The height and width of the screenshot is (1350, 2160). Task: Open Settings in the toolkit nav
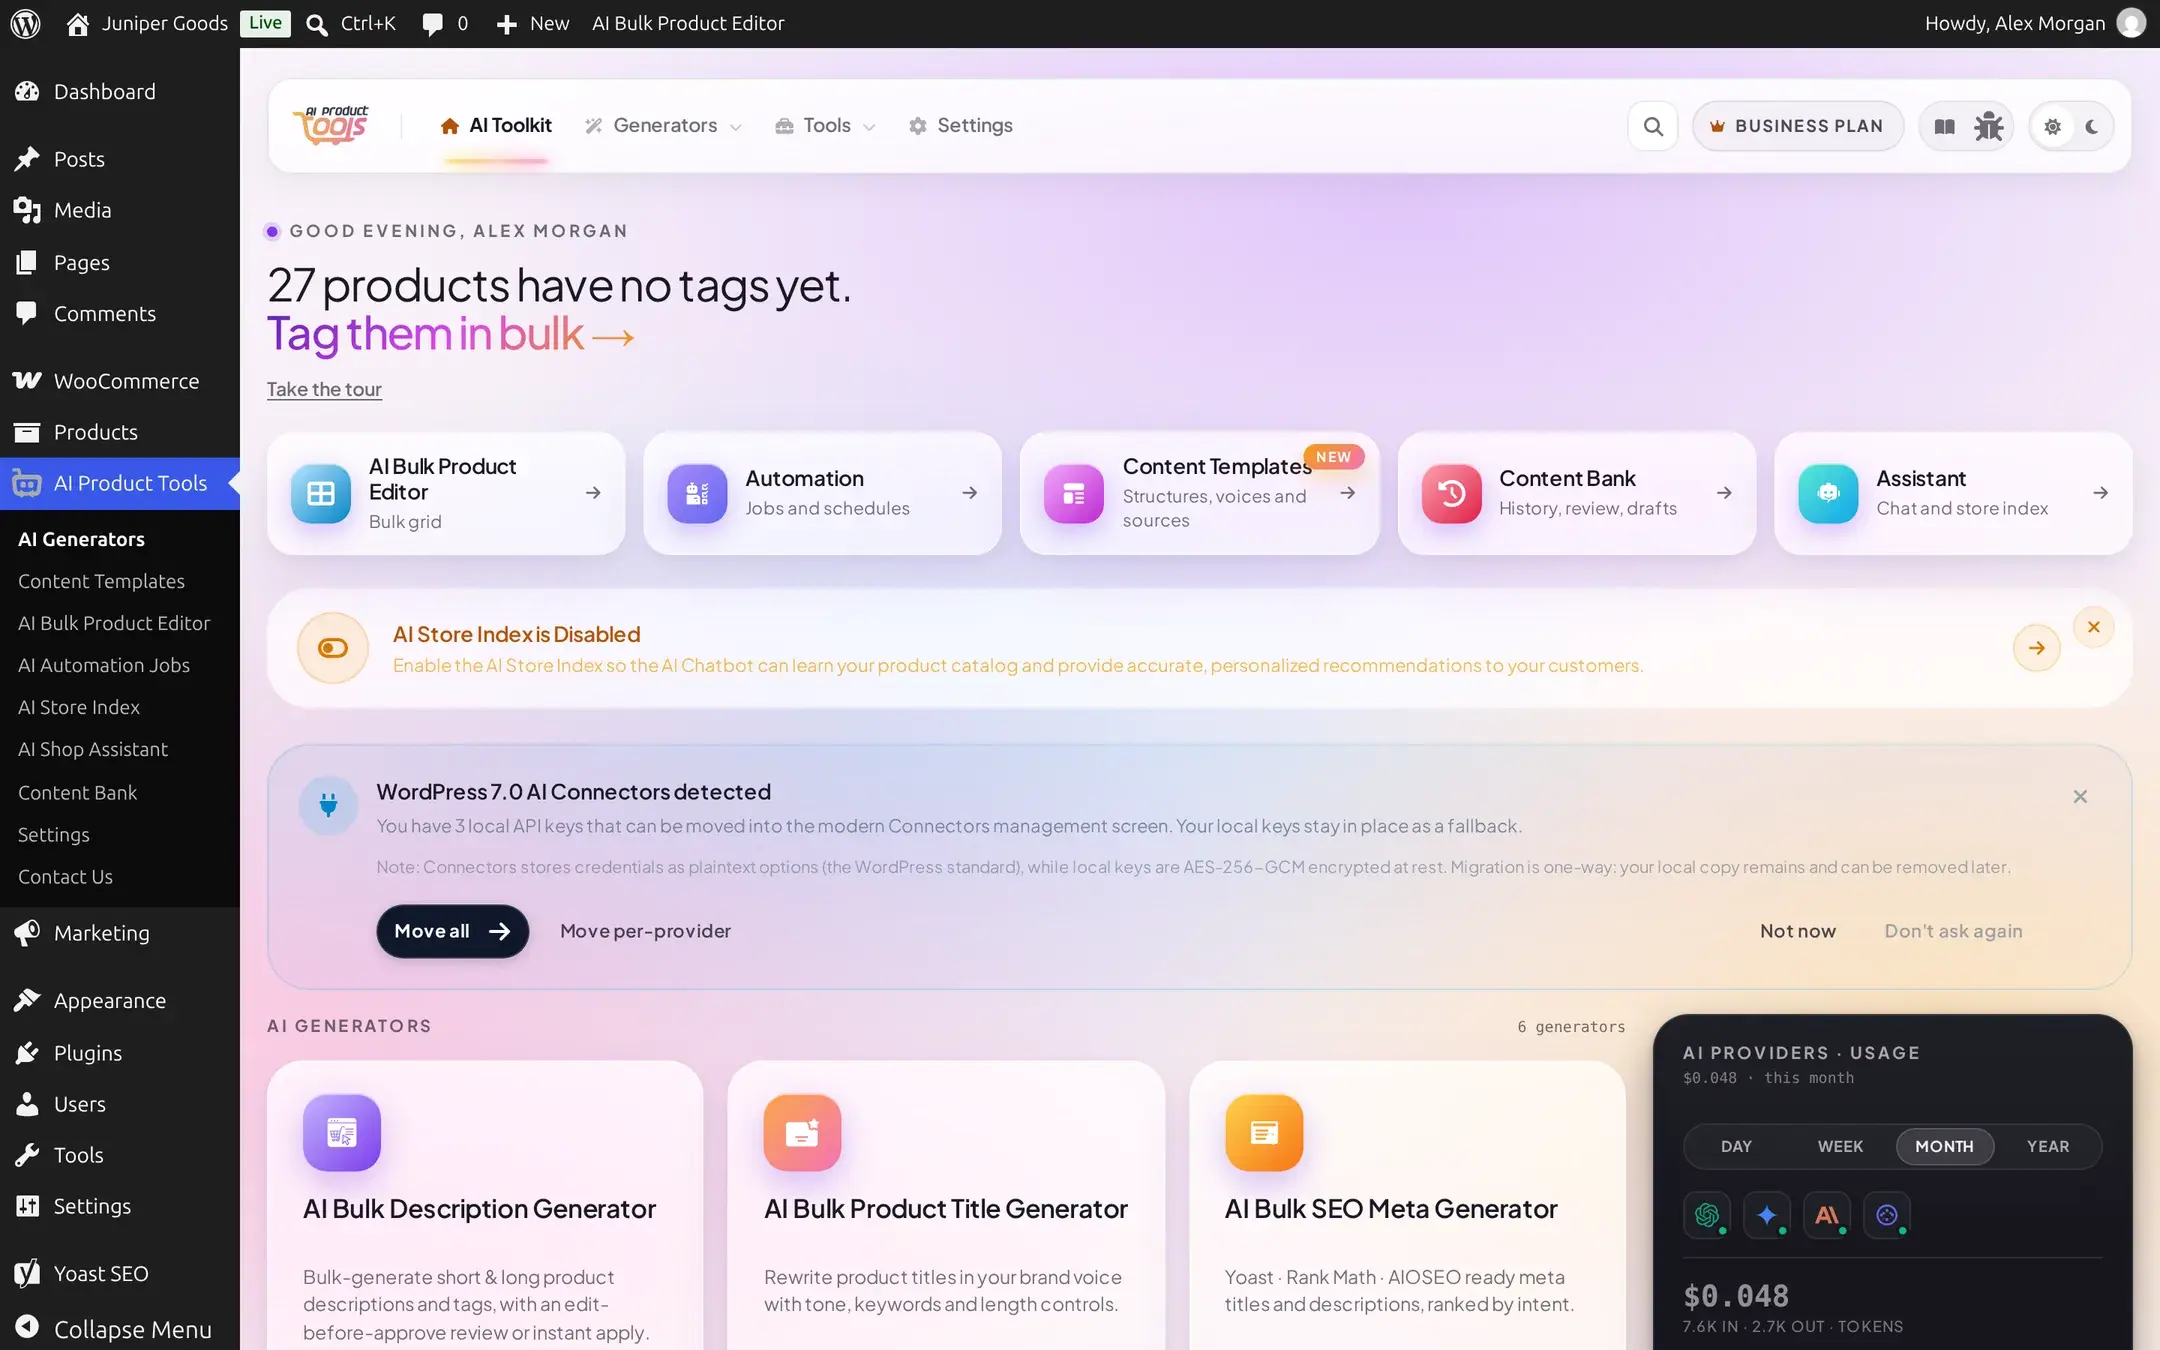961,125
